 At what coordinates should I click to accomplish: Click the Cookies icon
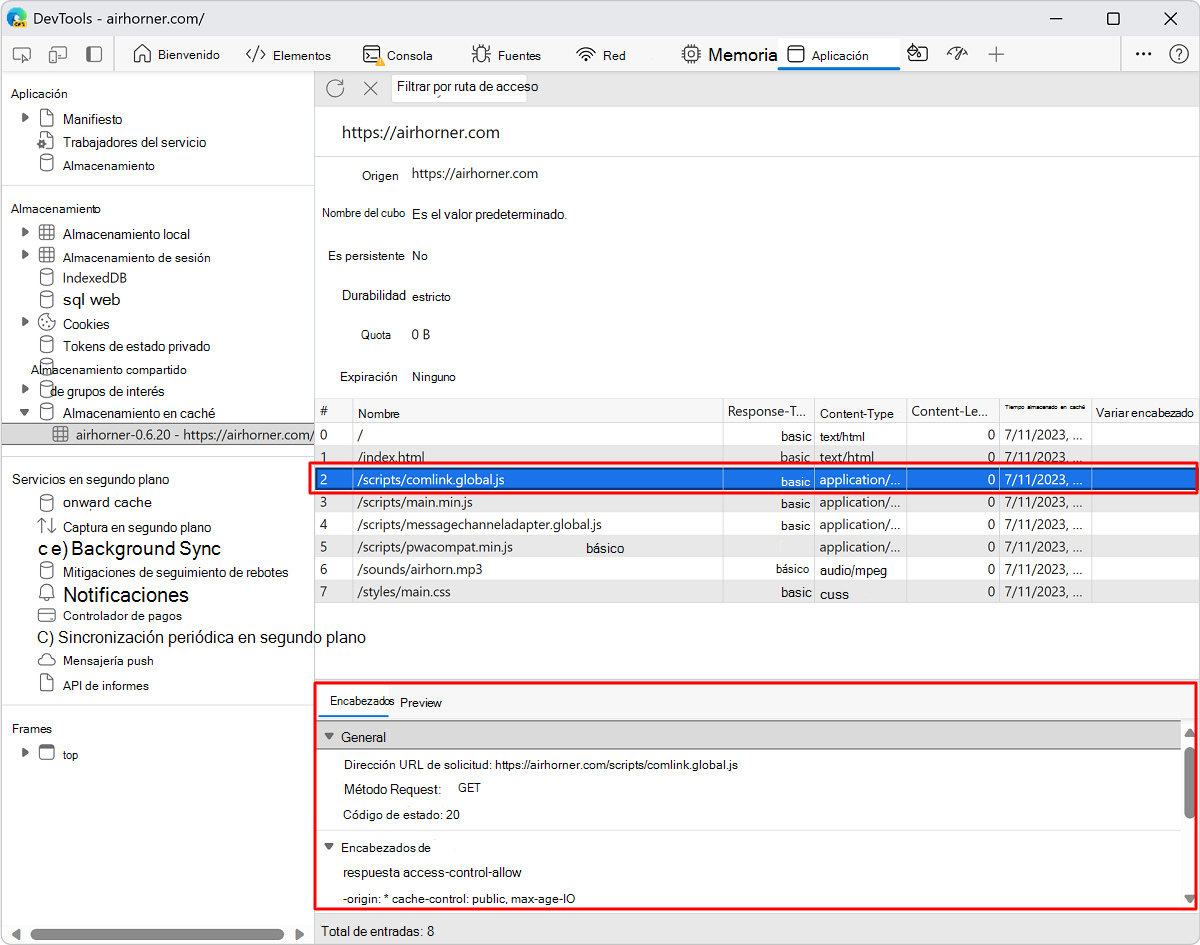tap(46, 322)
